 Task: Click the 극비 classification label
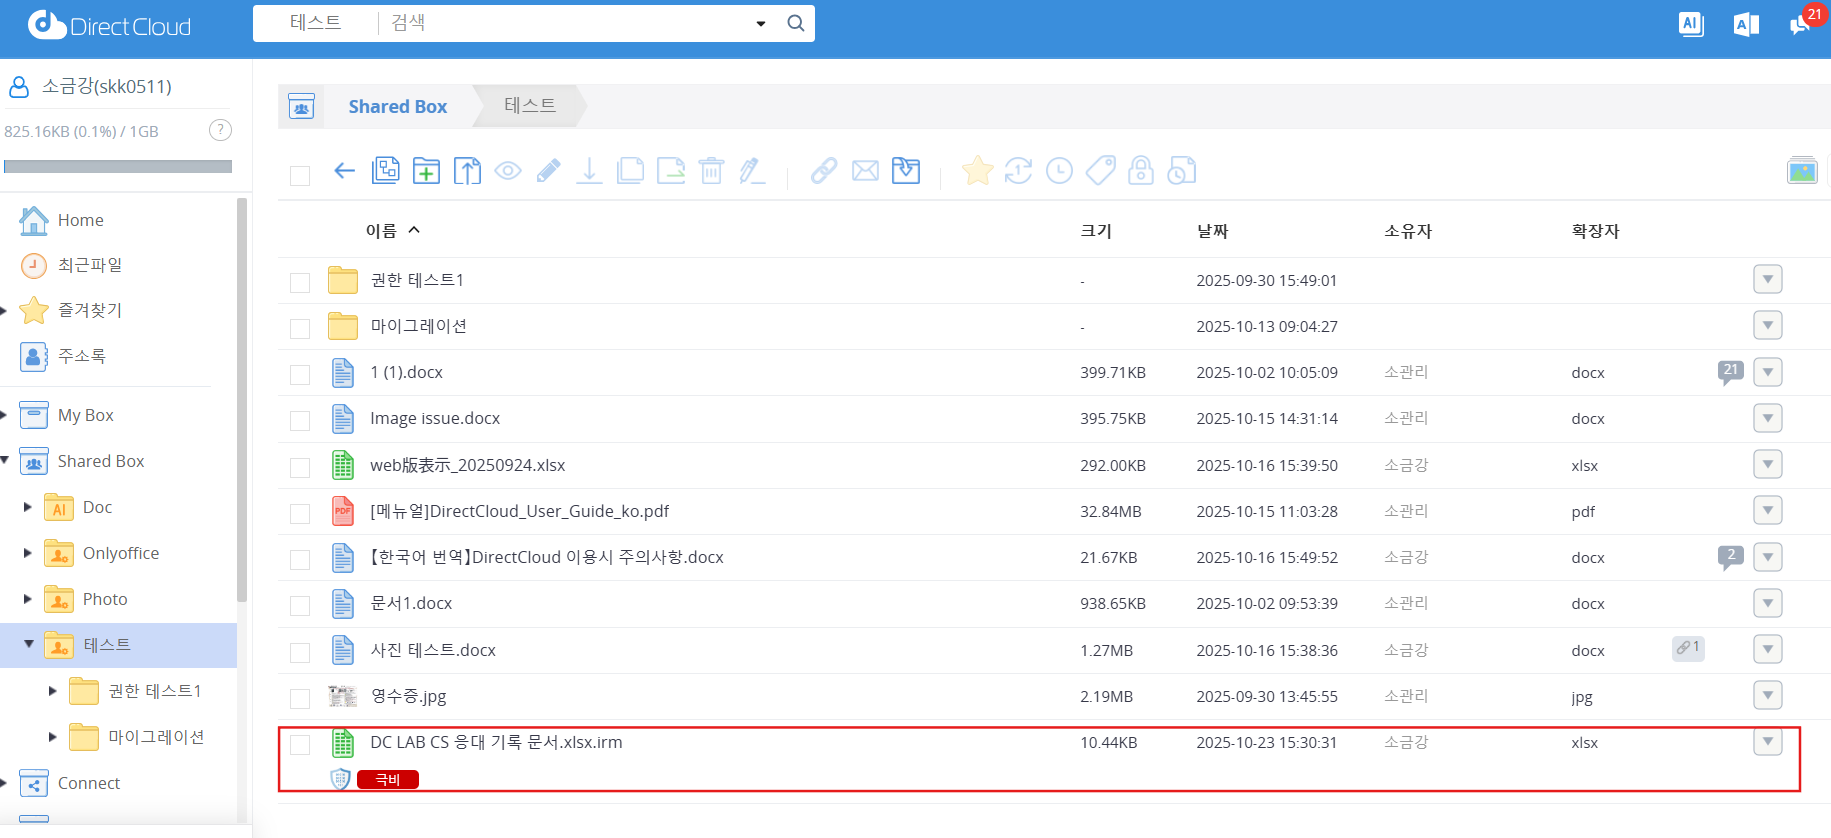click(388, 779)
